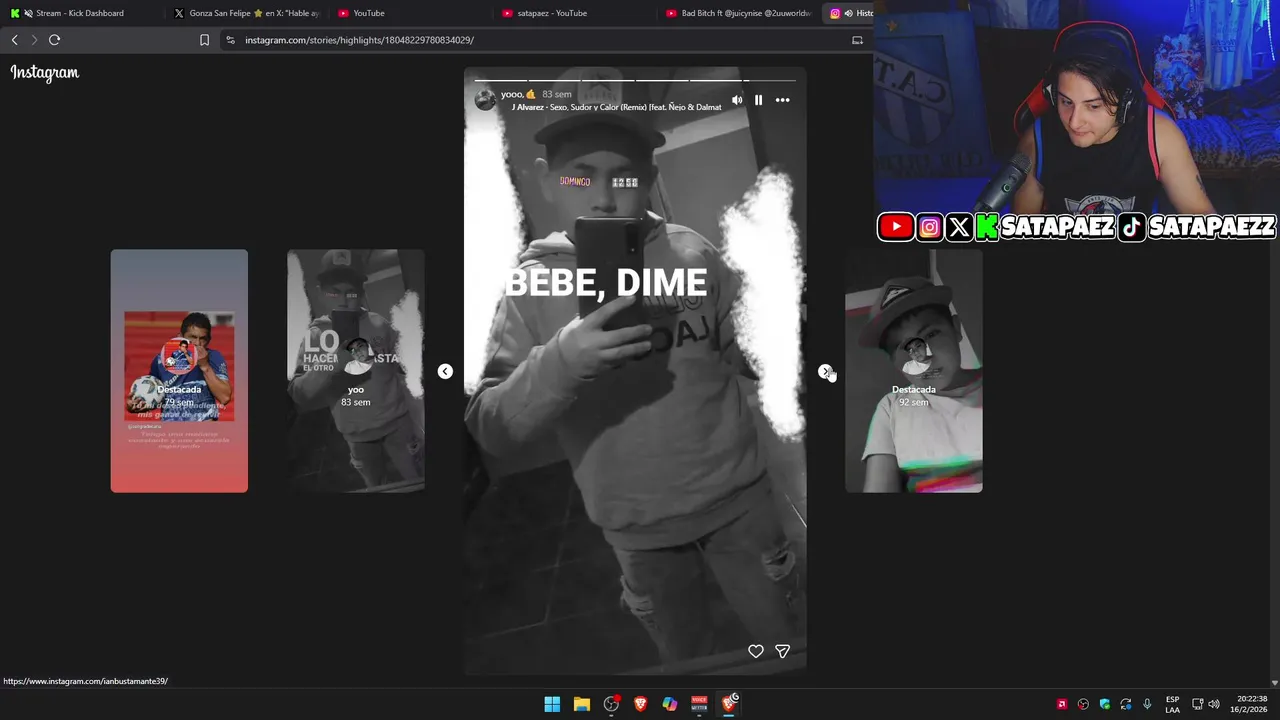Screen dimensions: 1280x720
Task: Click the sync update tray icon
Action: [x=1126, y=704]
